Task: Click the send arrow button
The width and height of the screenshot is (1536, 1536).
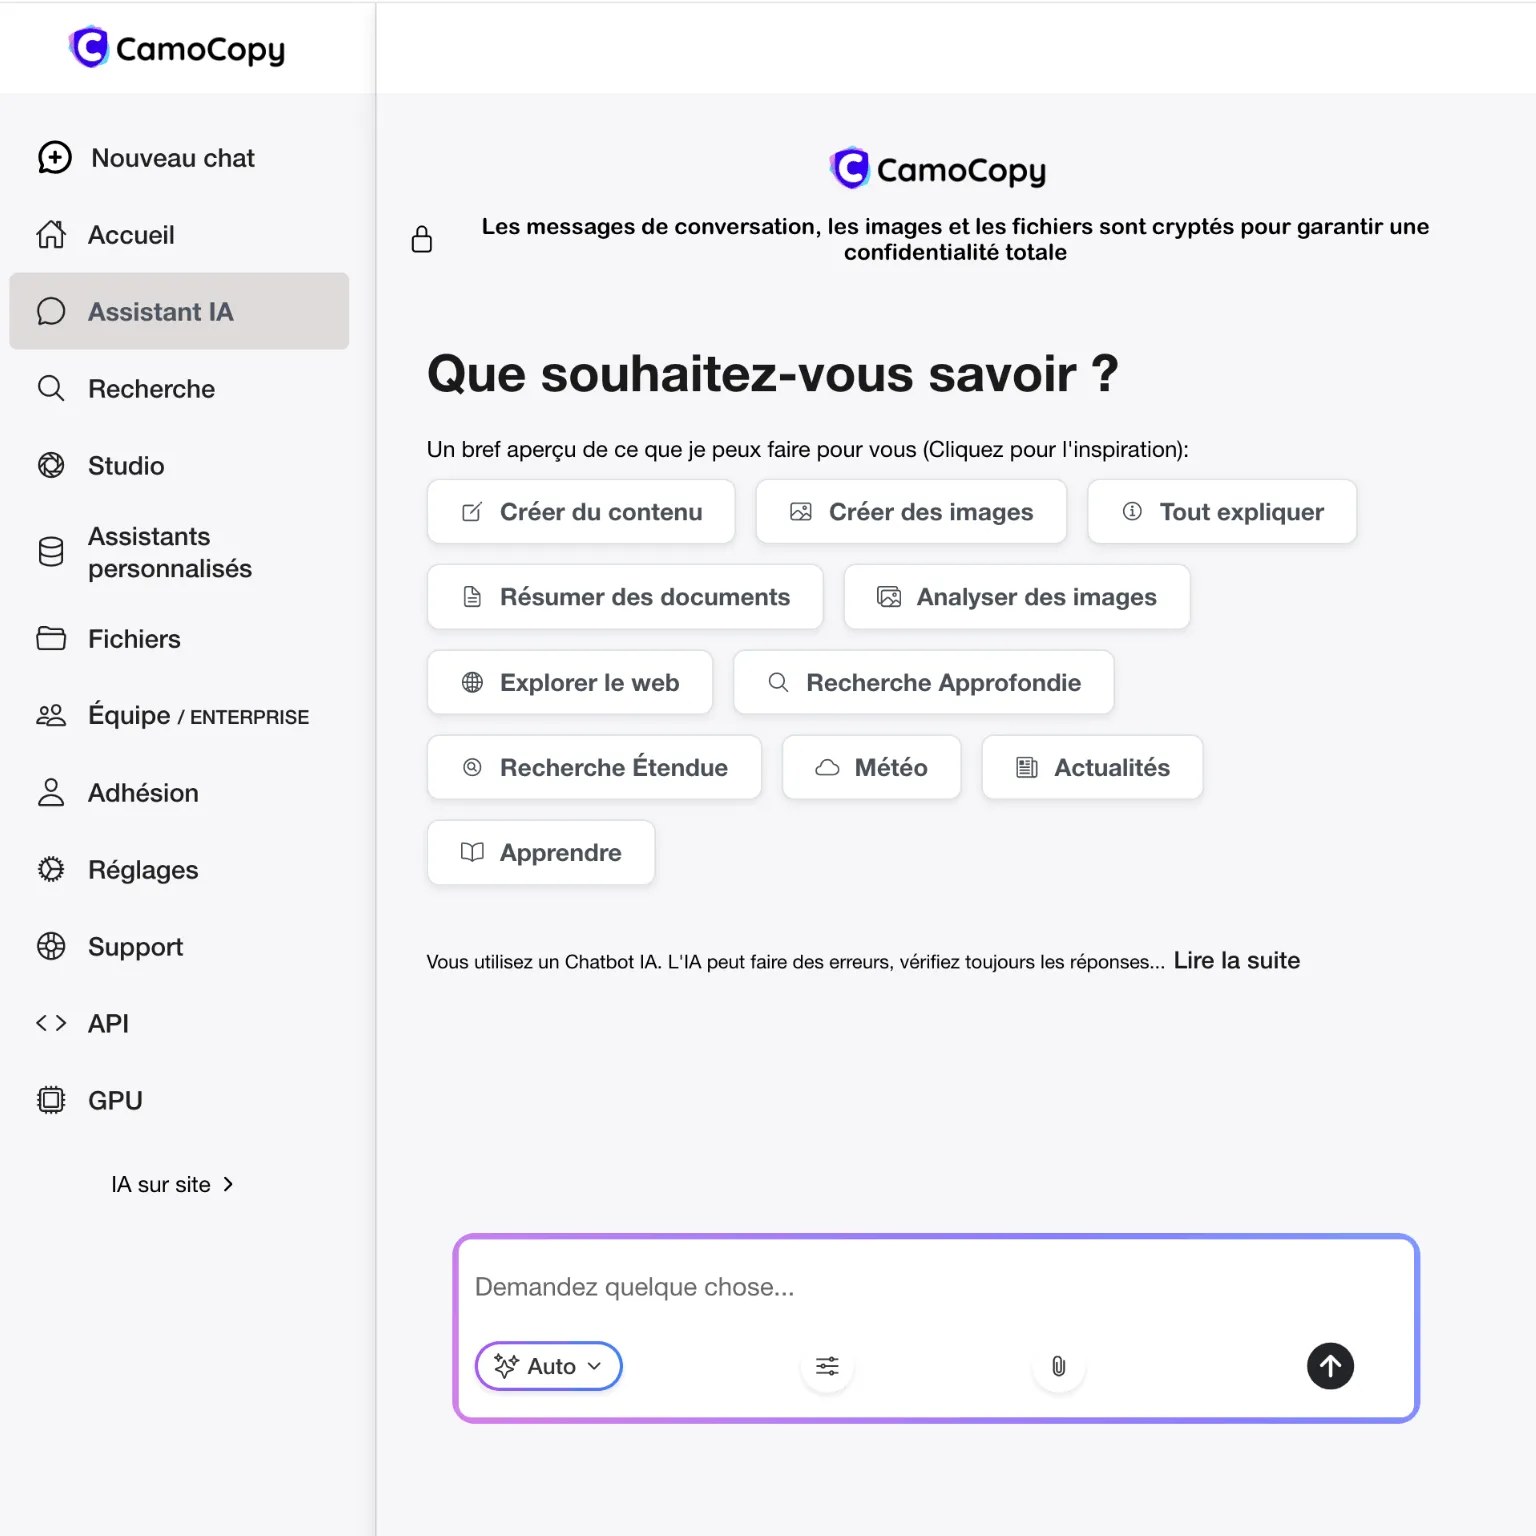Action: tap(1330, 1366)
